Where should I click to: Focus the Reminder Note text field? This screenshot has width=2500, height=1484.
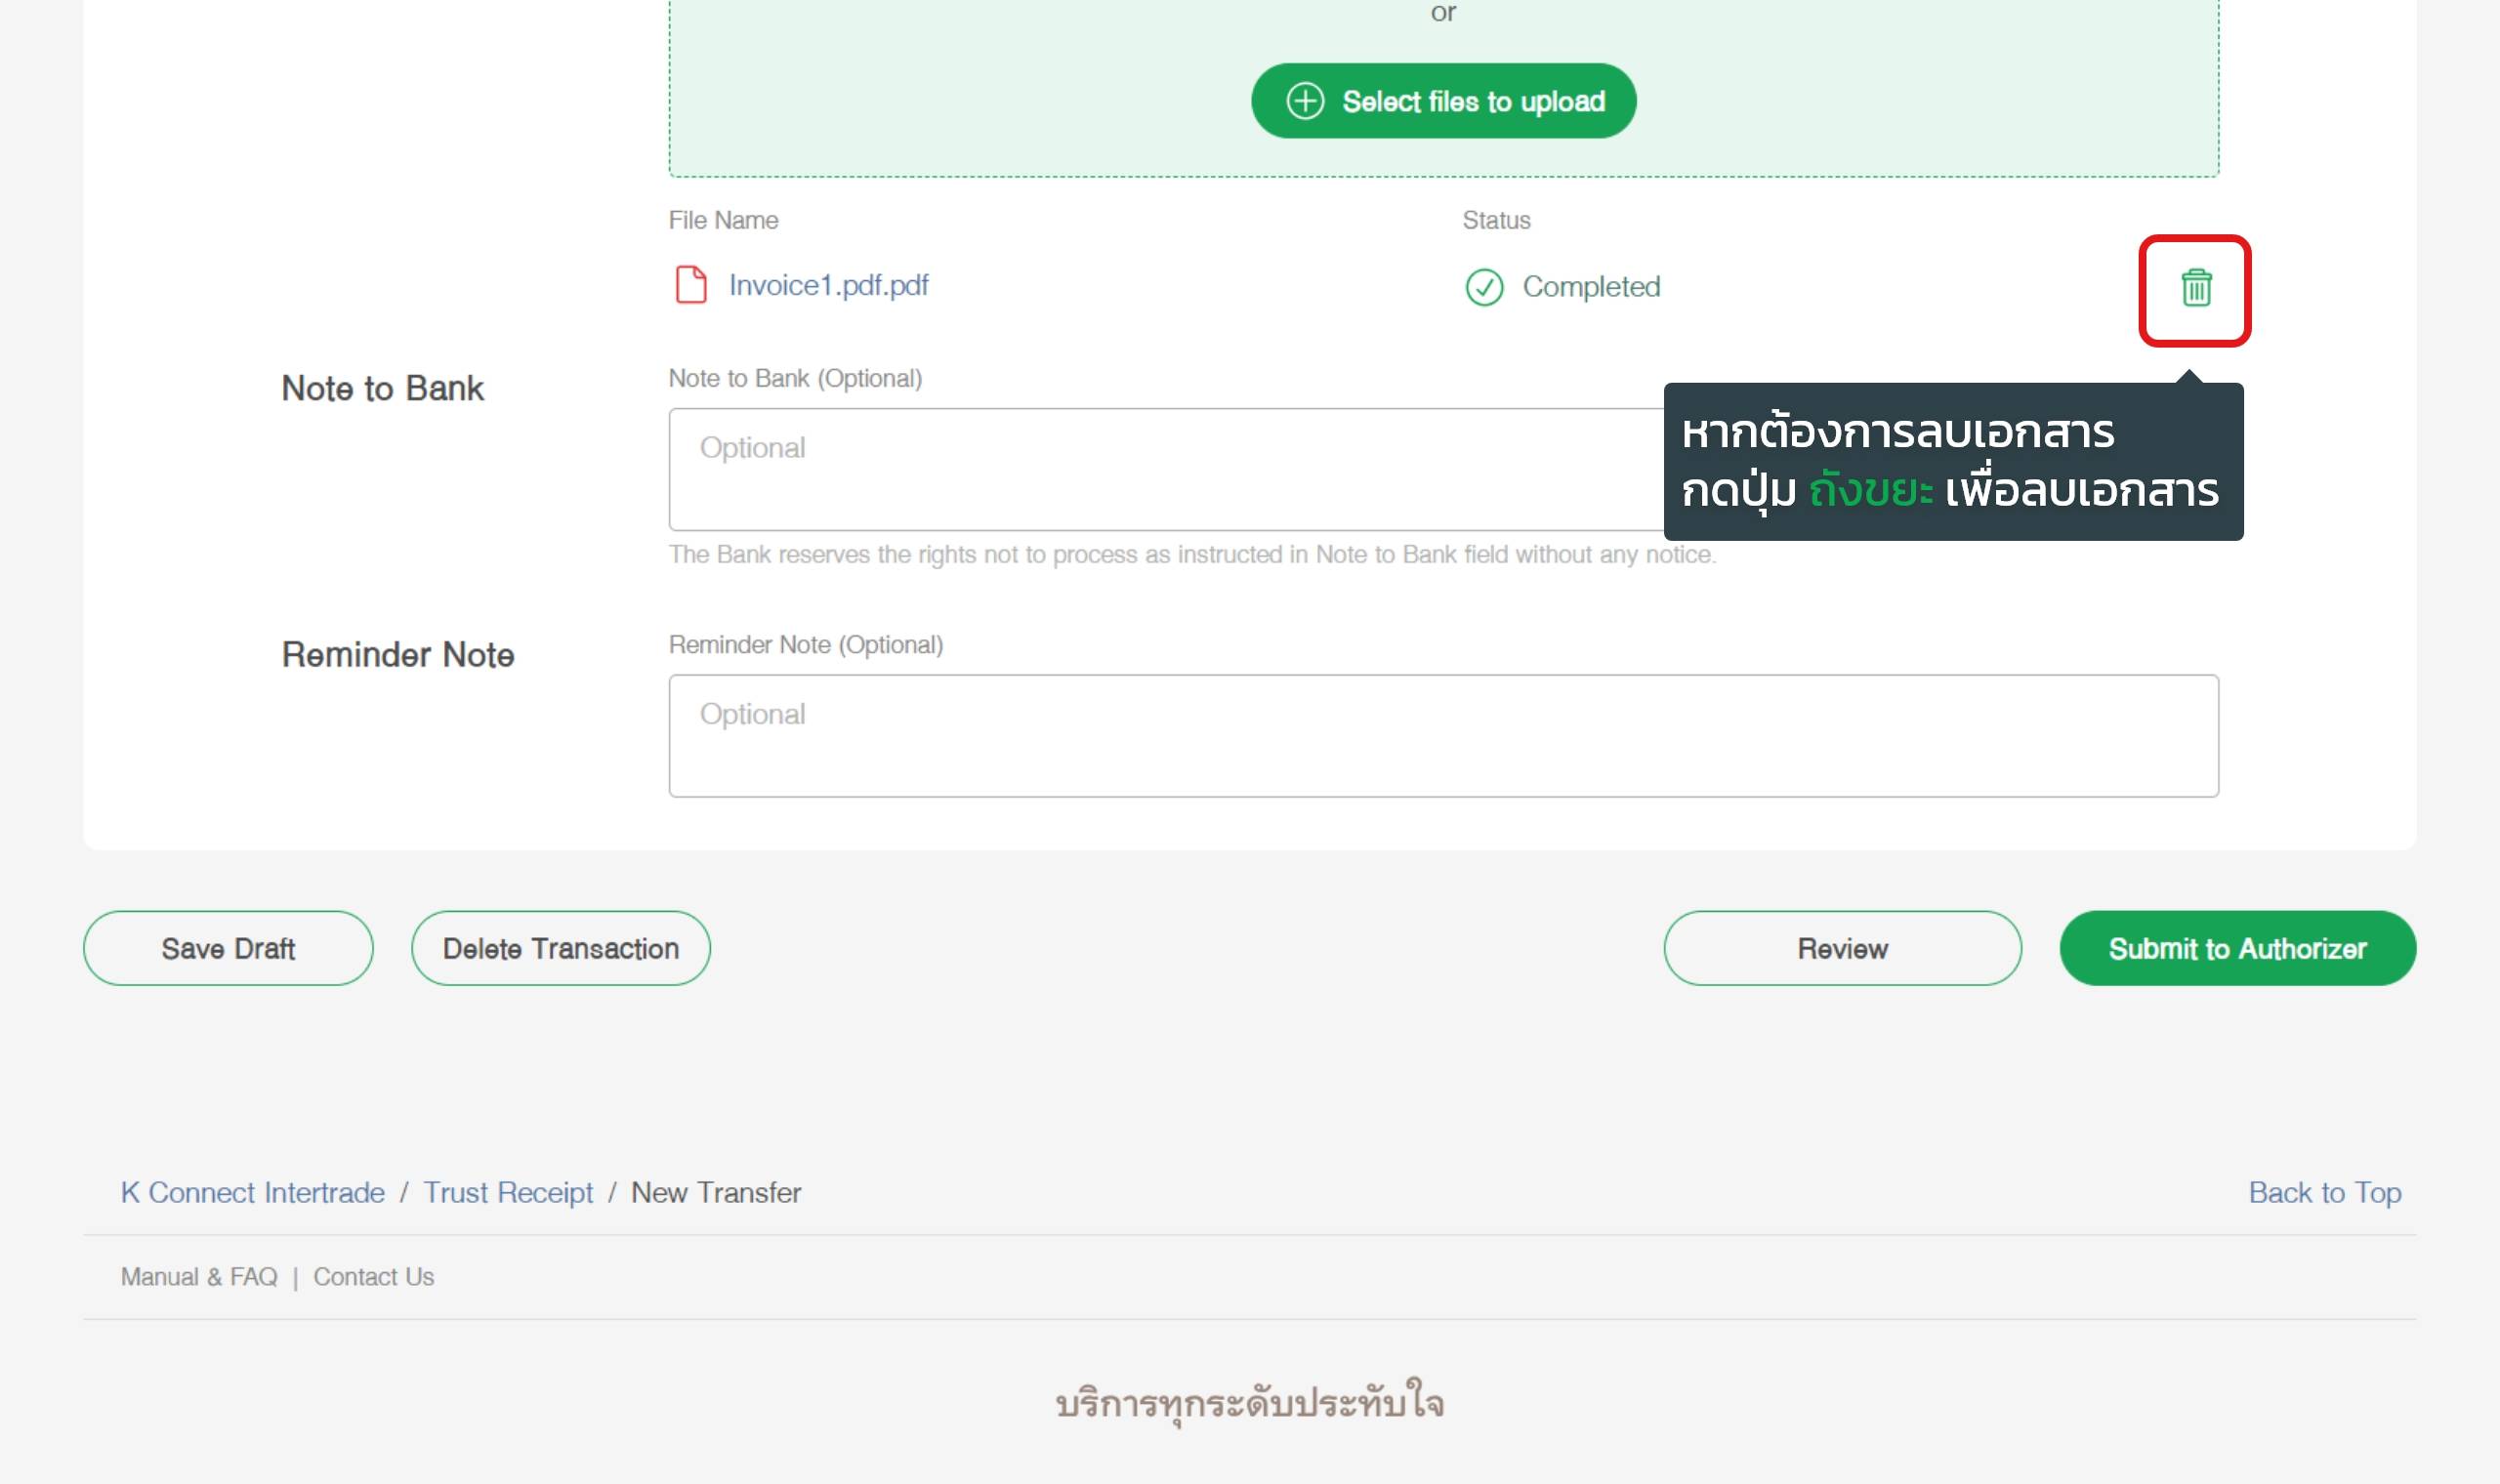tap(1443, 735)
